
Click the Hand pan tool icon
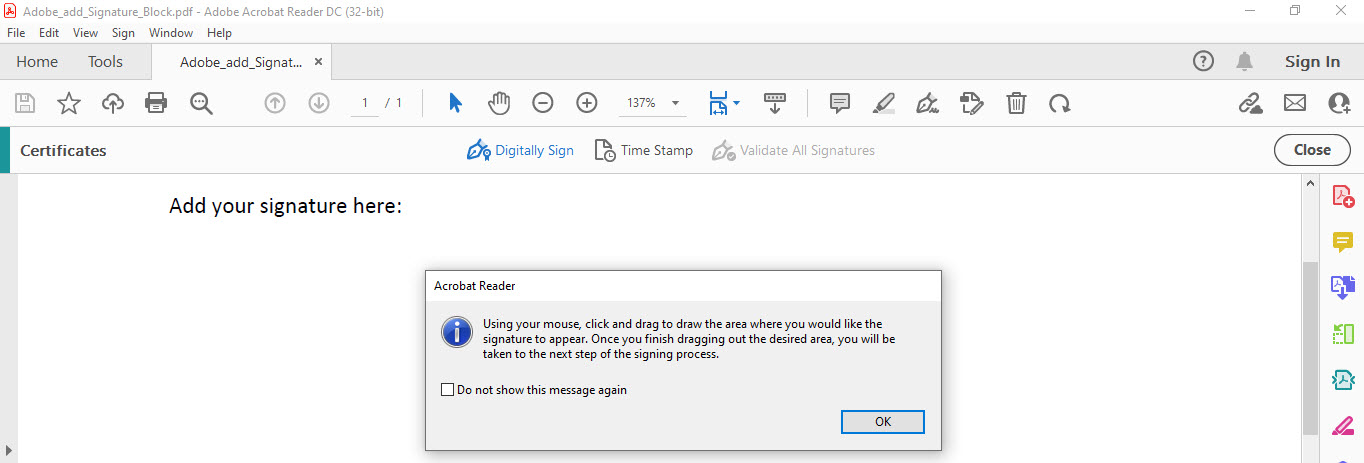click(498, 103)
